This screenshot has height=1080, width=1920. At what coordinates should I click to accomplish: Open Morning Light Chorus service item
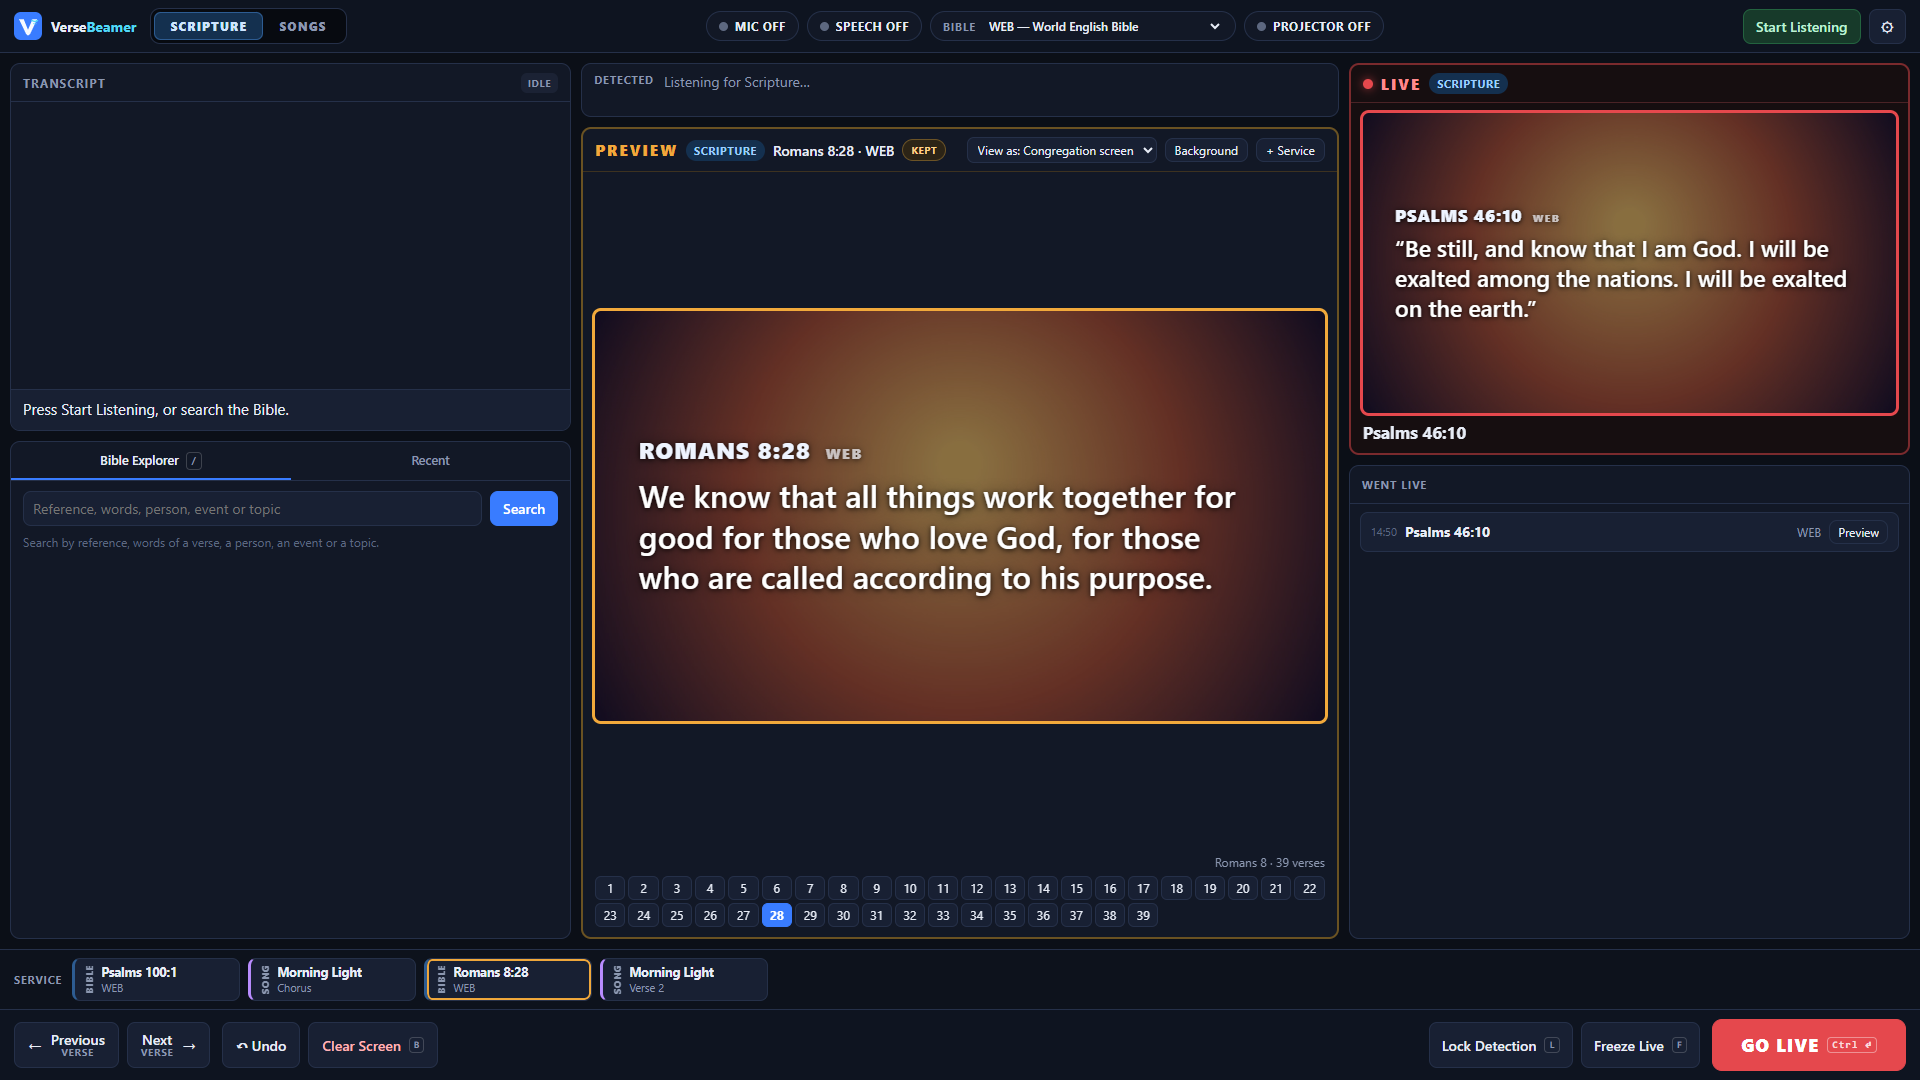pos(332,980)
